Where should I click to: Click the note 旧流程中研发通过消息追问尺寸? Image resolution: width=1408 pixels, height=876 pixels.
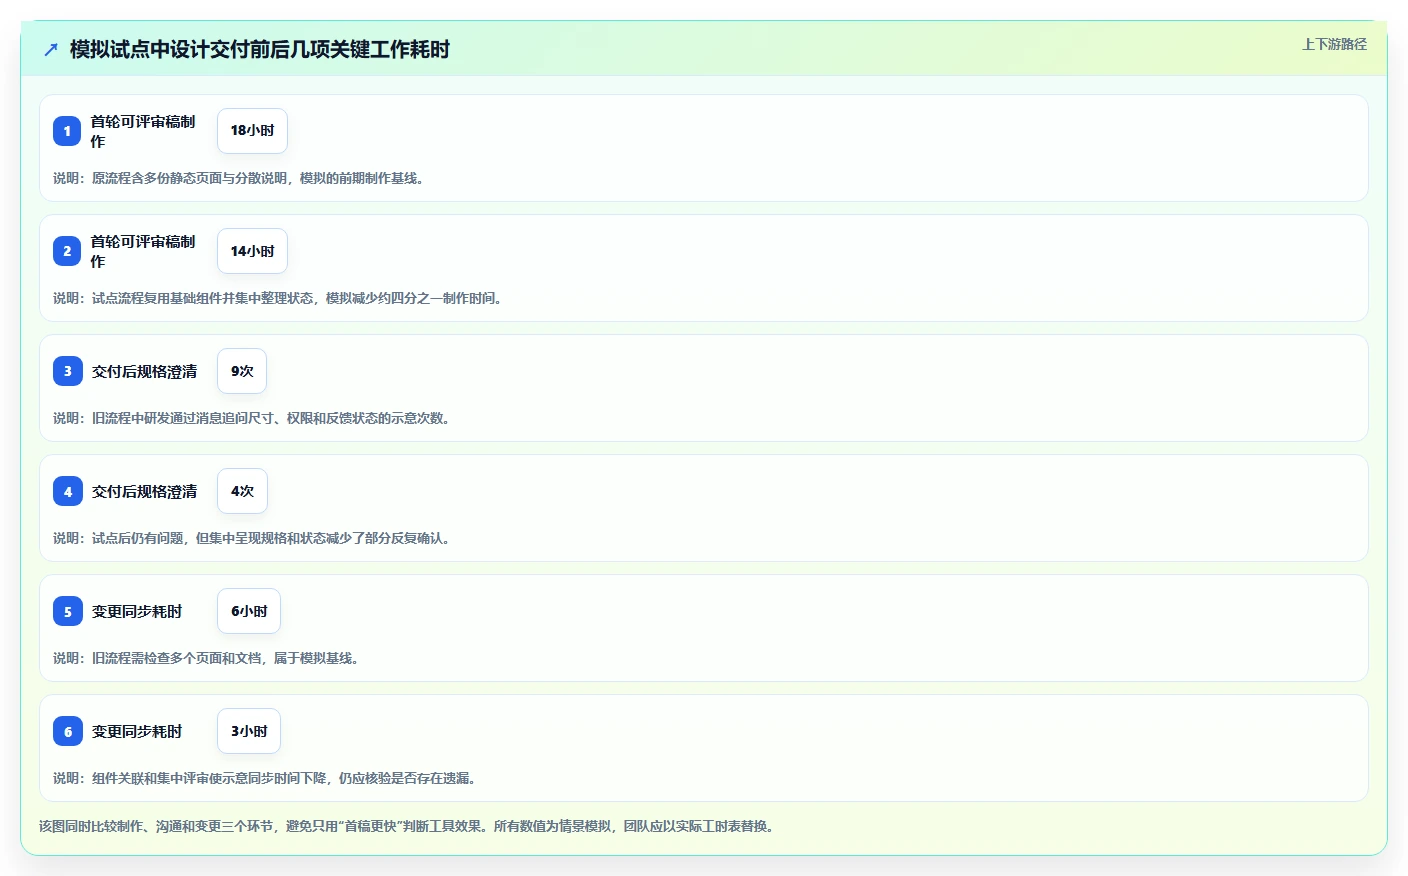pos(253,418)
